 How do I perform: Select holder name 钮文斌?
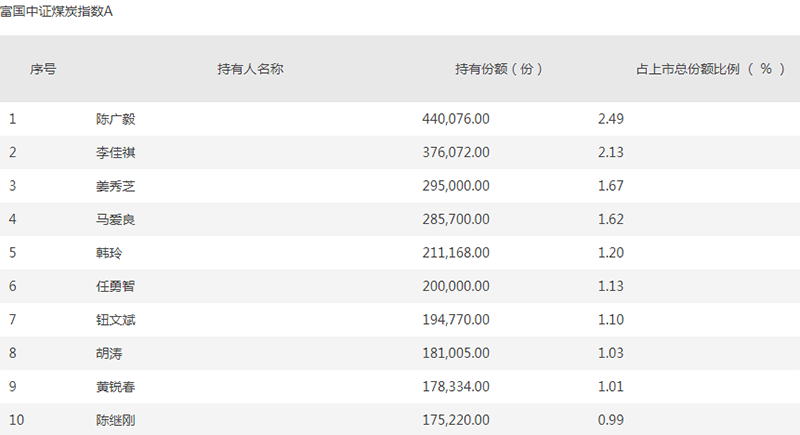click(x=115, y=320)
